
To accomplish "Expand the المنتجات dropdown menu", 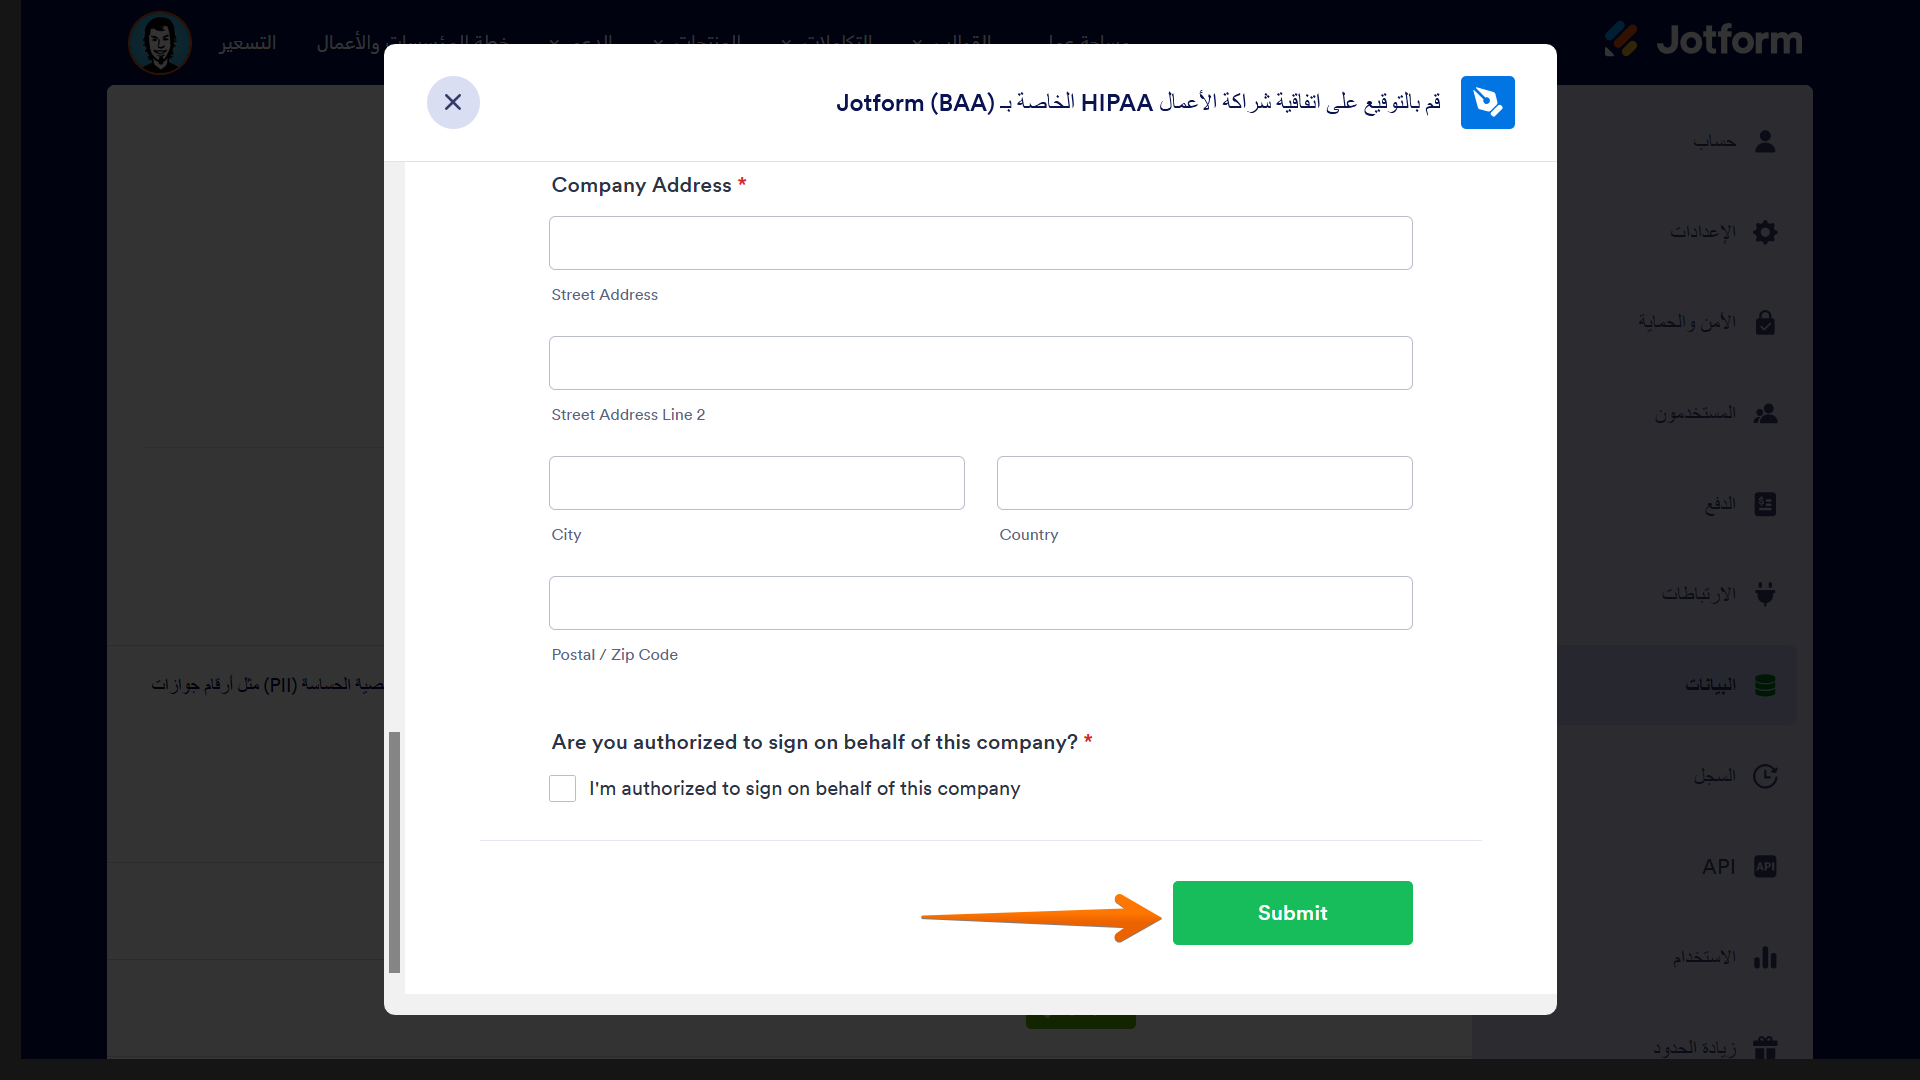I will [710, 40].
